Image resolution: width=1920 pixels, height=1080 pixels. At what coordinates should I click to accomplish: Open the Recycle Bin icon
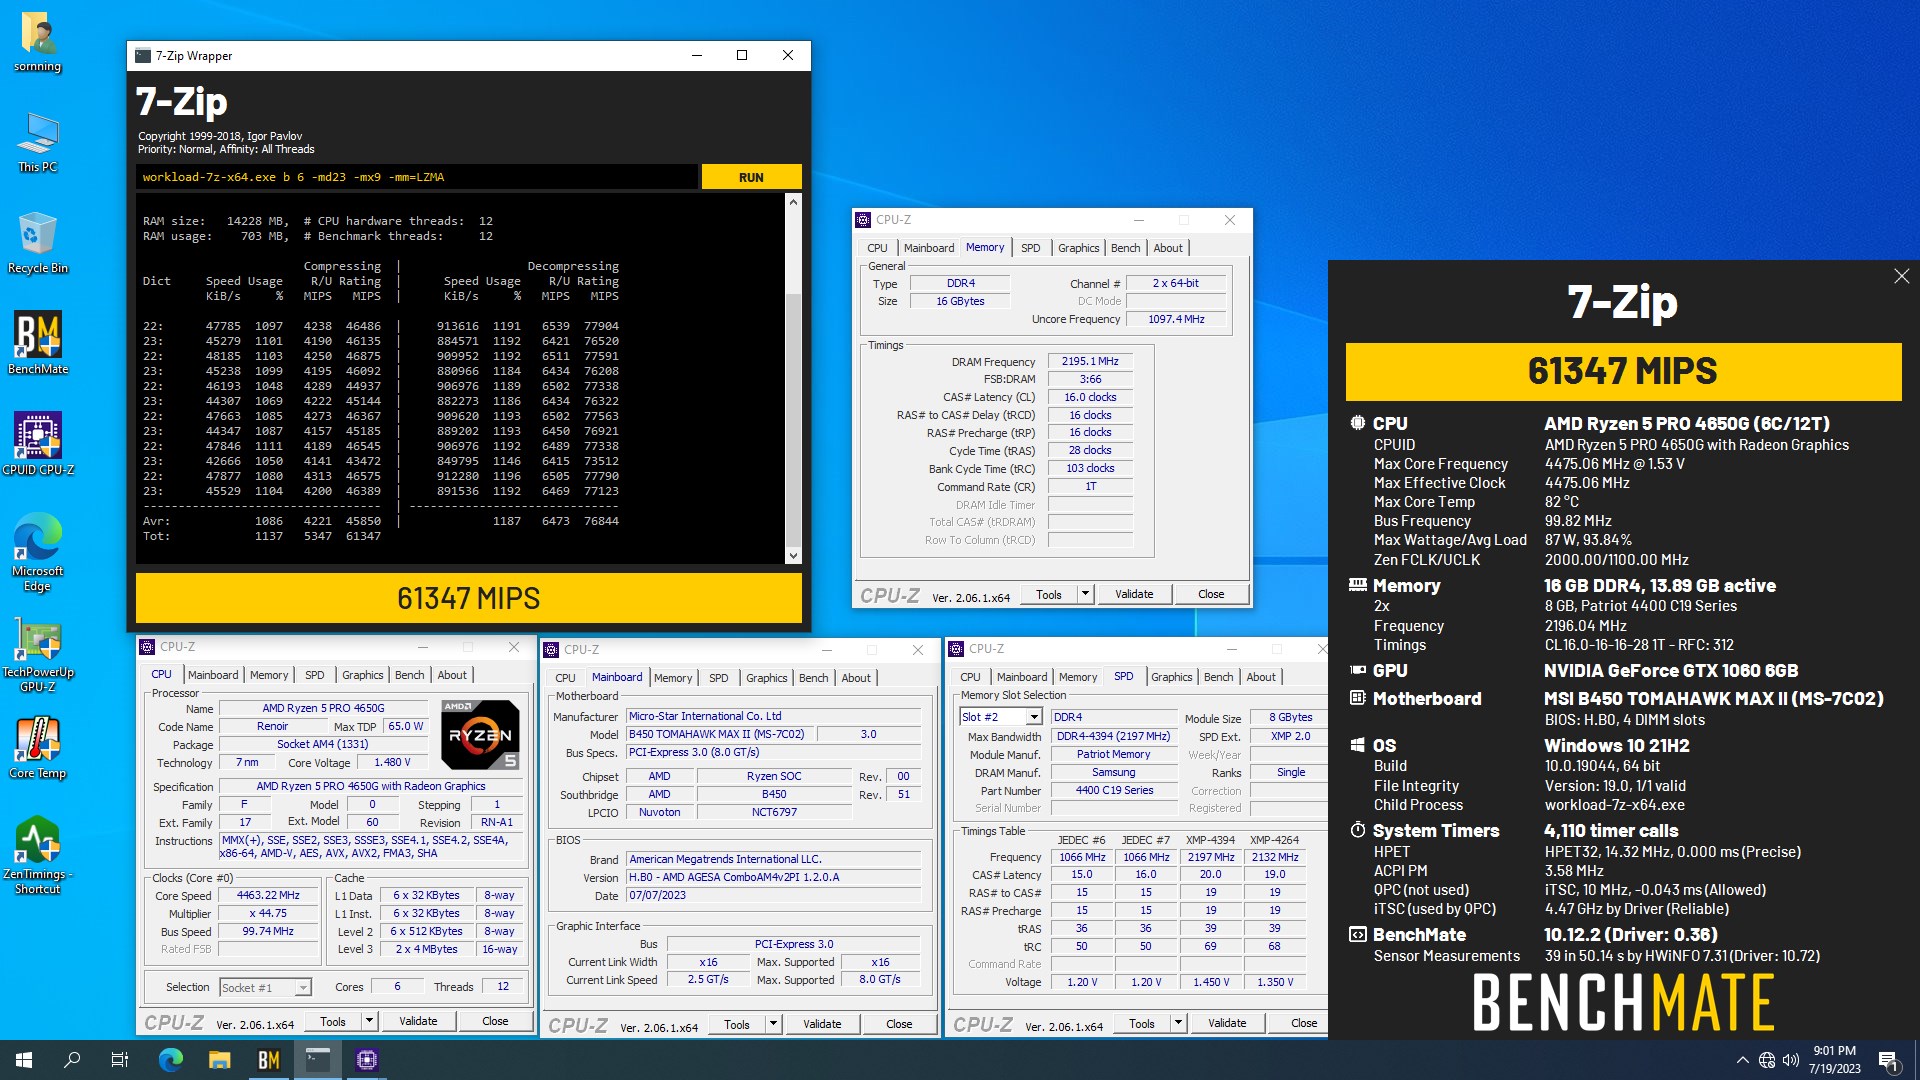tap(37, 243)
